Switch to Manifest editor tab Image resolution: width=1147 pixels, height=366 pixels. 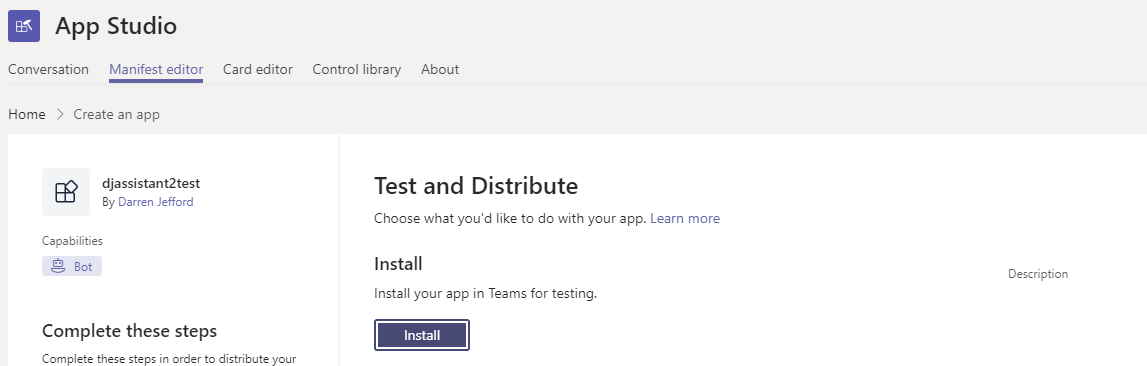click(x=156, y=70)
